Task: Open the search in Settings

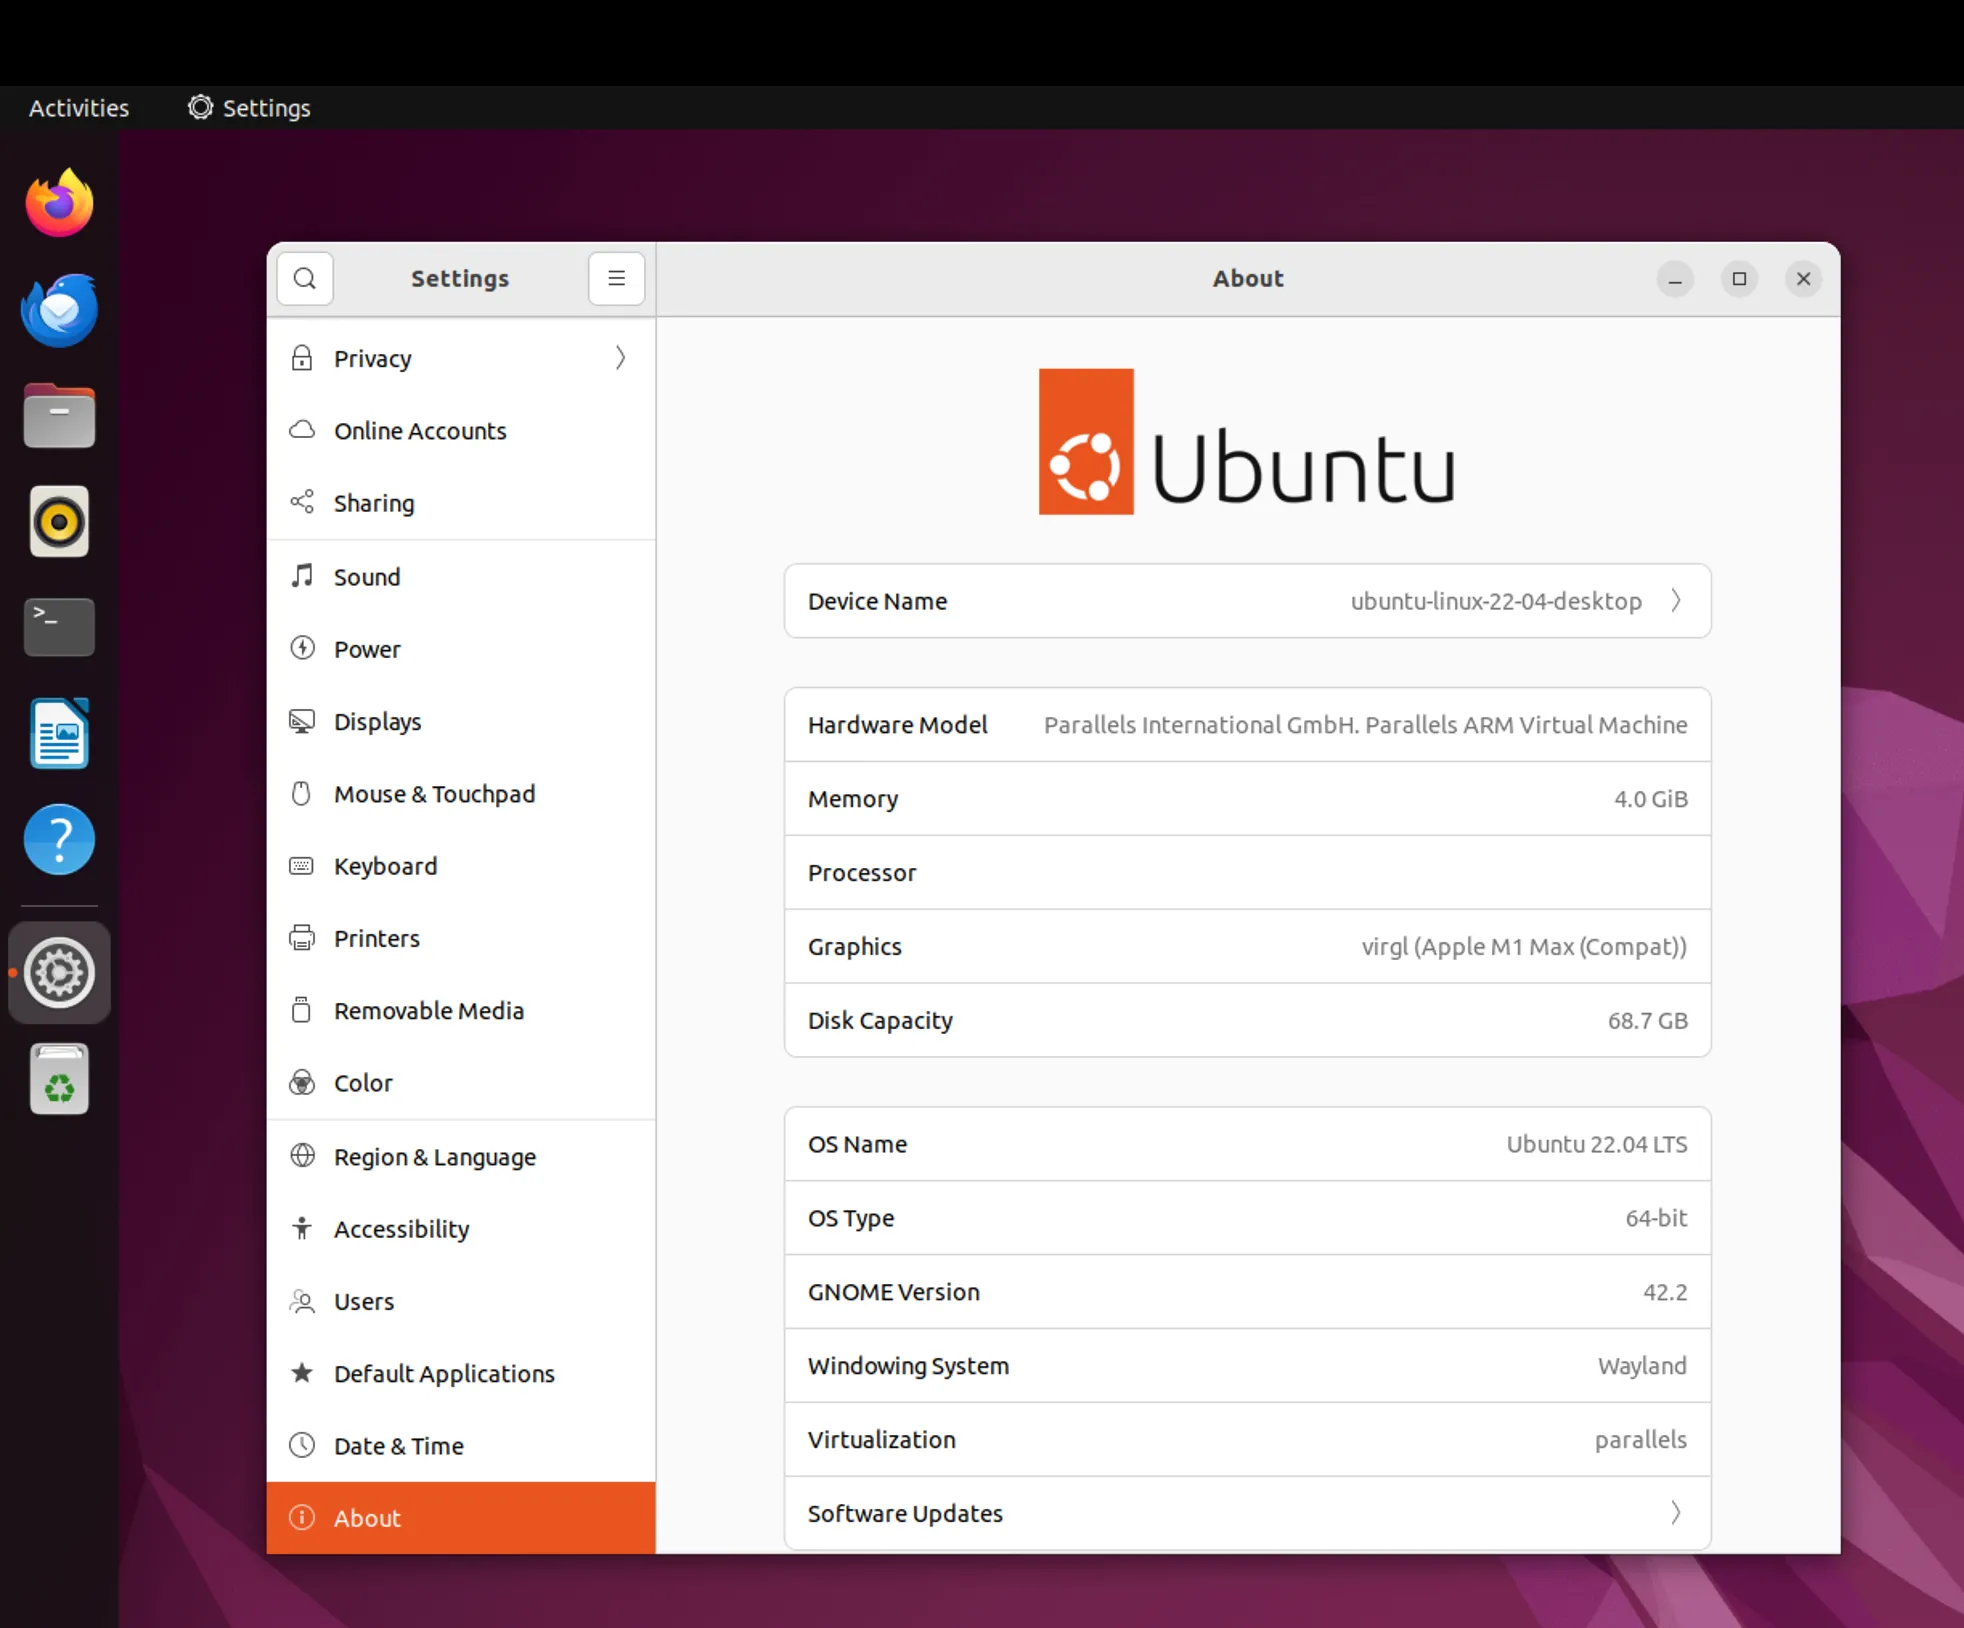Action: tap(305, 279)
